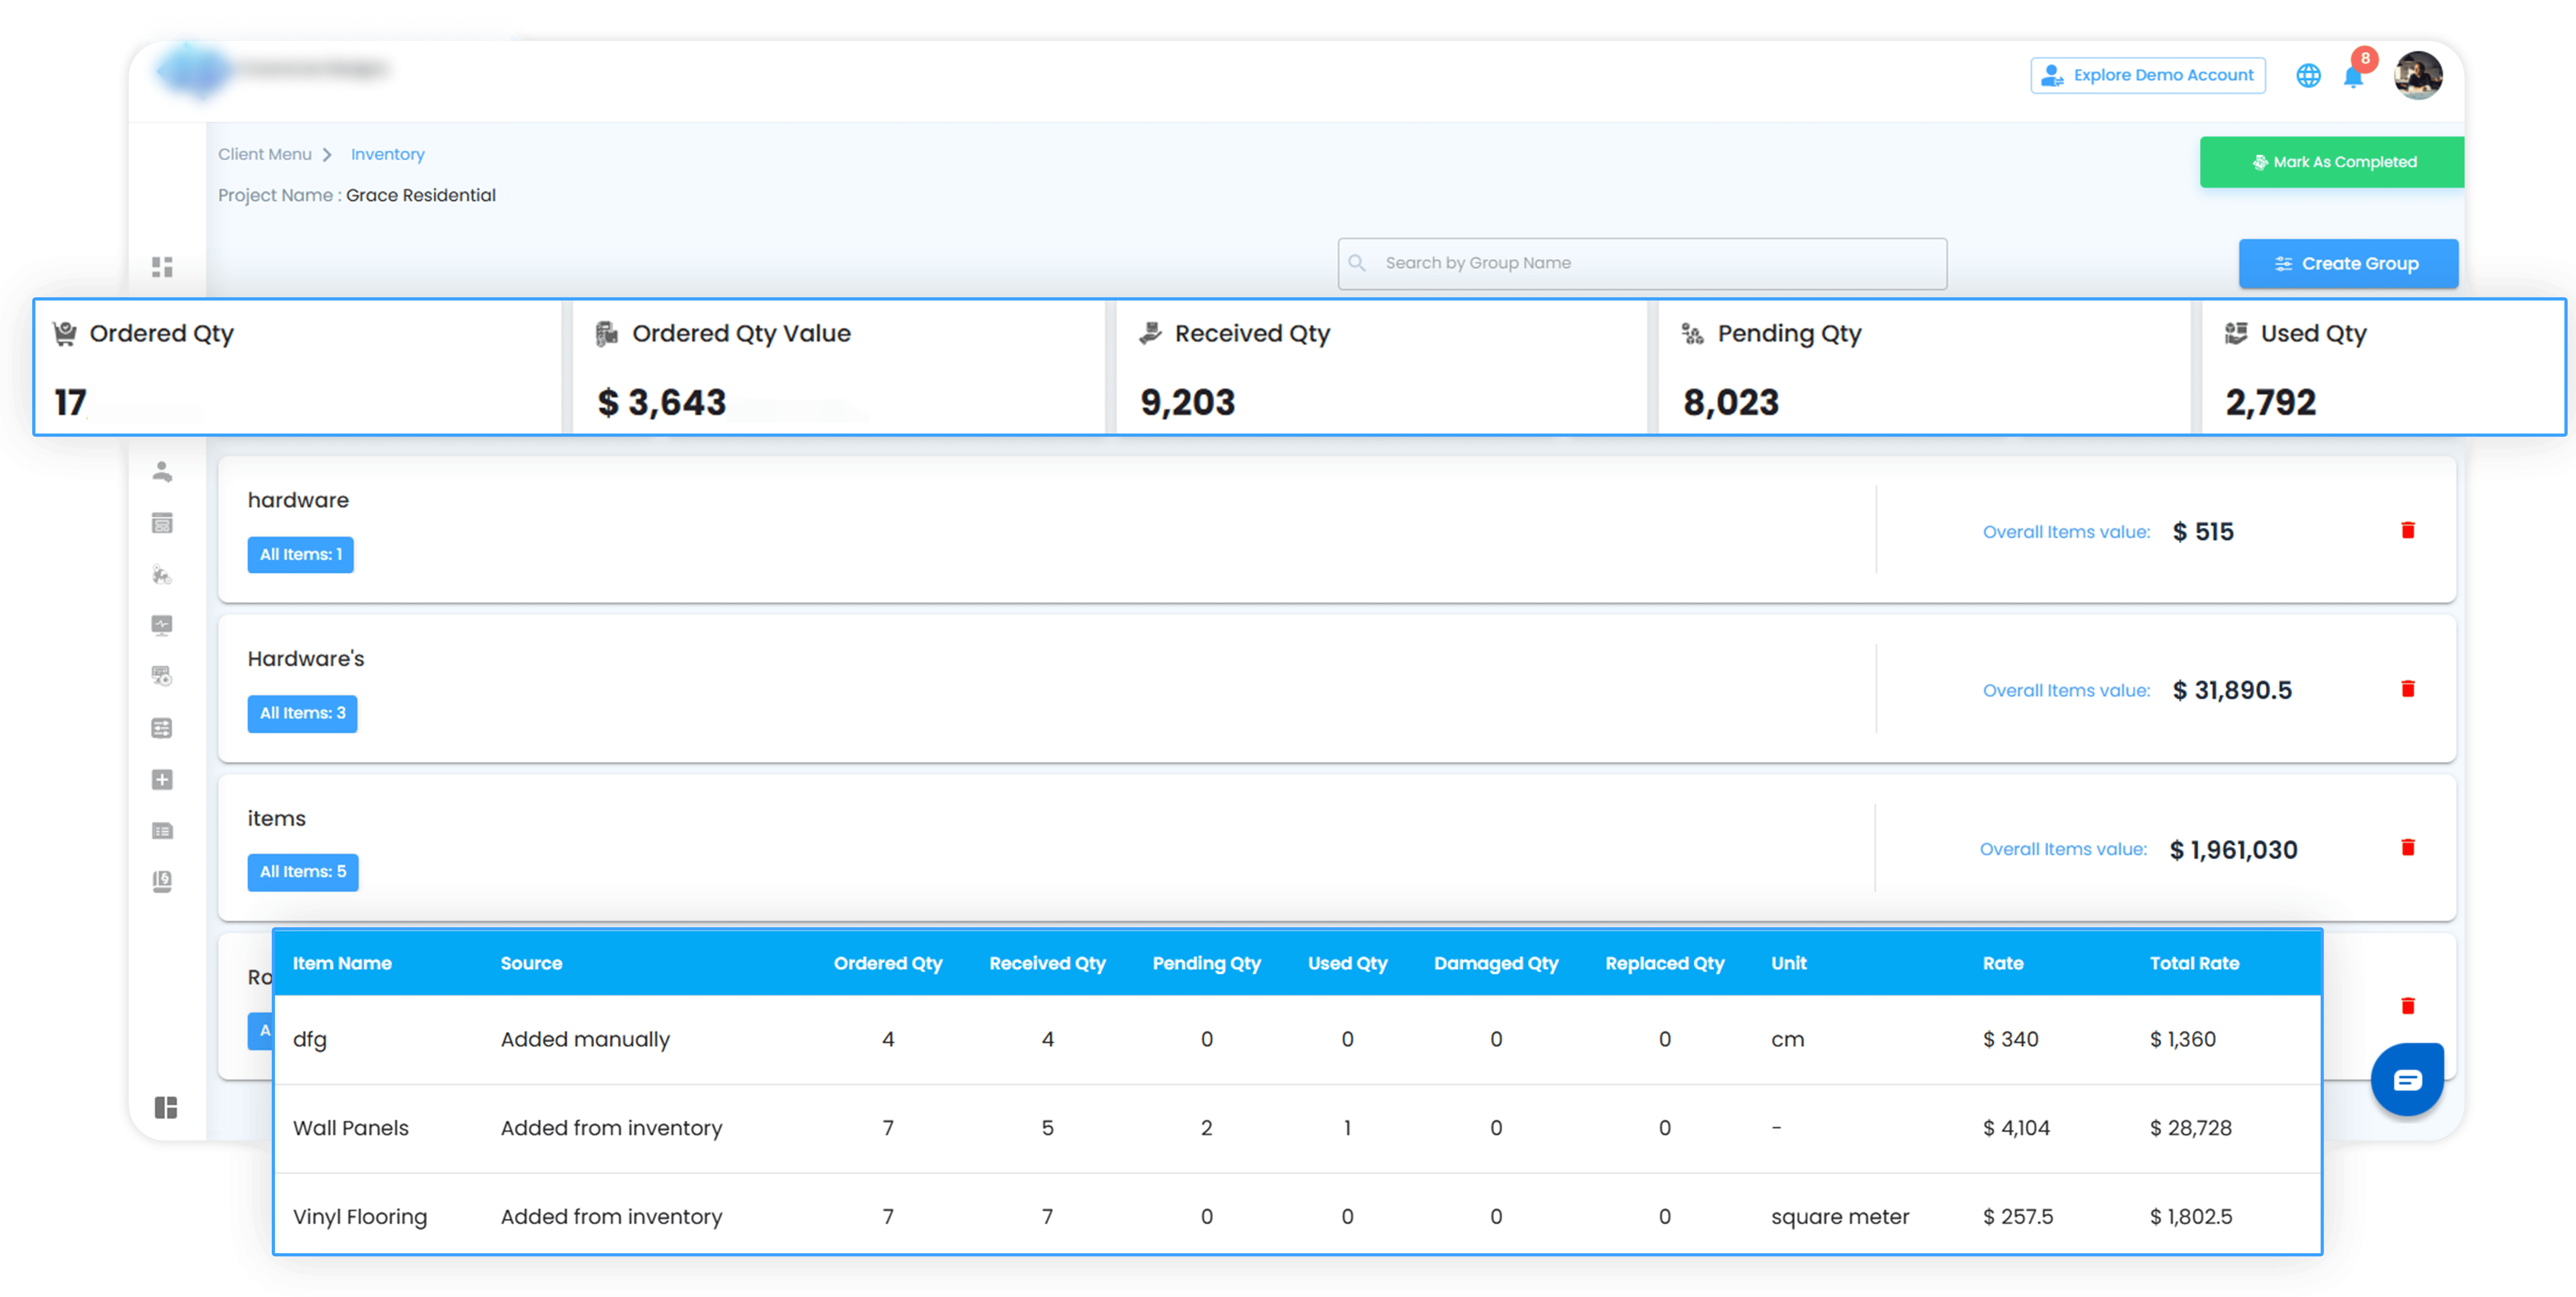This screenshot has height=1297, width=2576.
Task: Click the delete icon of the fourth group
Action: 2408,1006
